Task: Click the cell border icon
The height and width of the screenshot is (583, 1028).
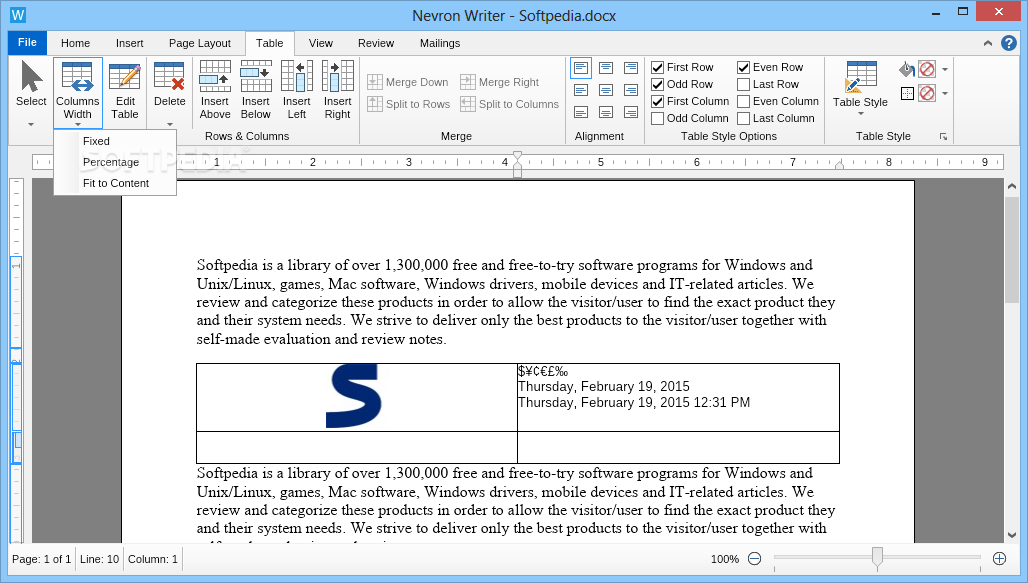Action: [x=907, y=94]
